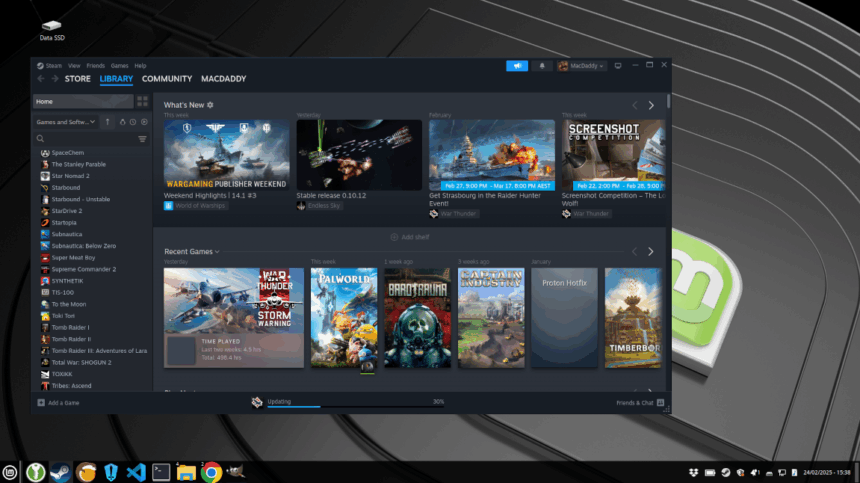Show next Recent Games
860x483 pixels.
[x=650, y=252]
